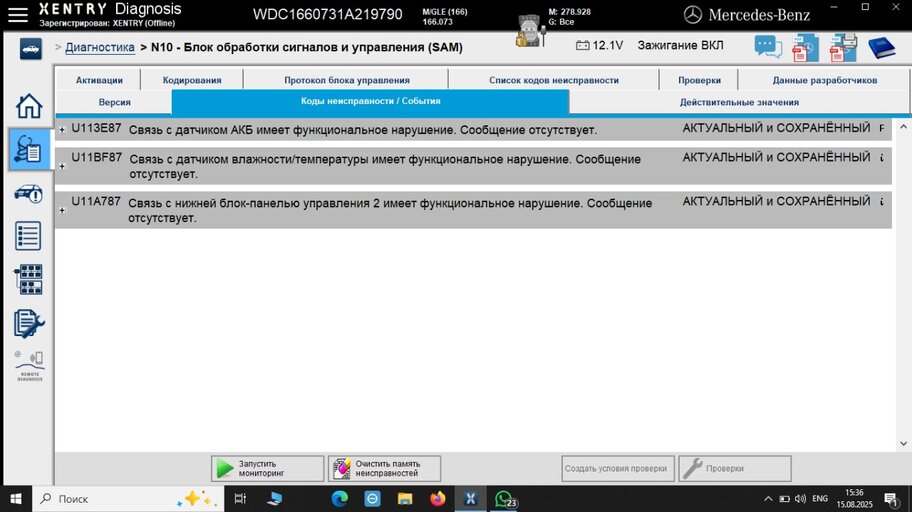This screenshot has height=512, width=912.
Task: Click Очистить память неисправностей button
Action: (384, 468)
